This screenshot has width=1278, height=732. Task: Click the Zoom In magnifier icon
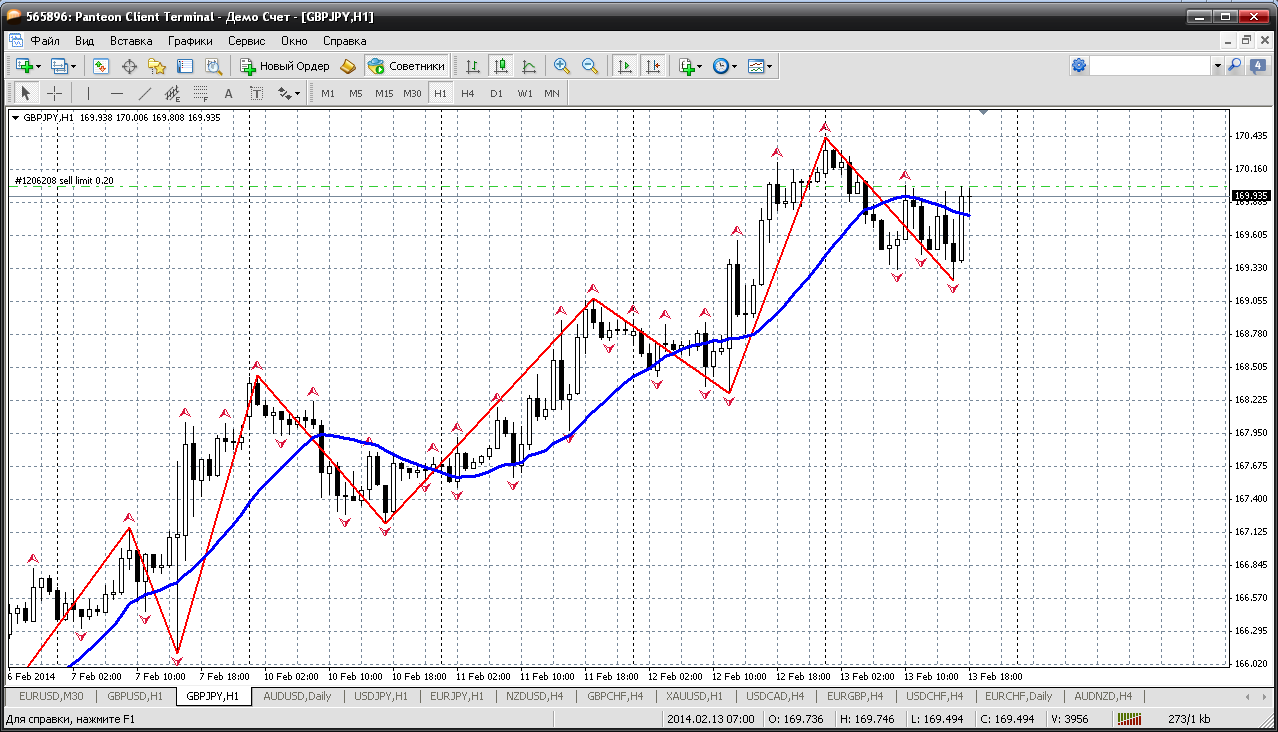[562, 66]
